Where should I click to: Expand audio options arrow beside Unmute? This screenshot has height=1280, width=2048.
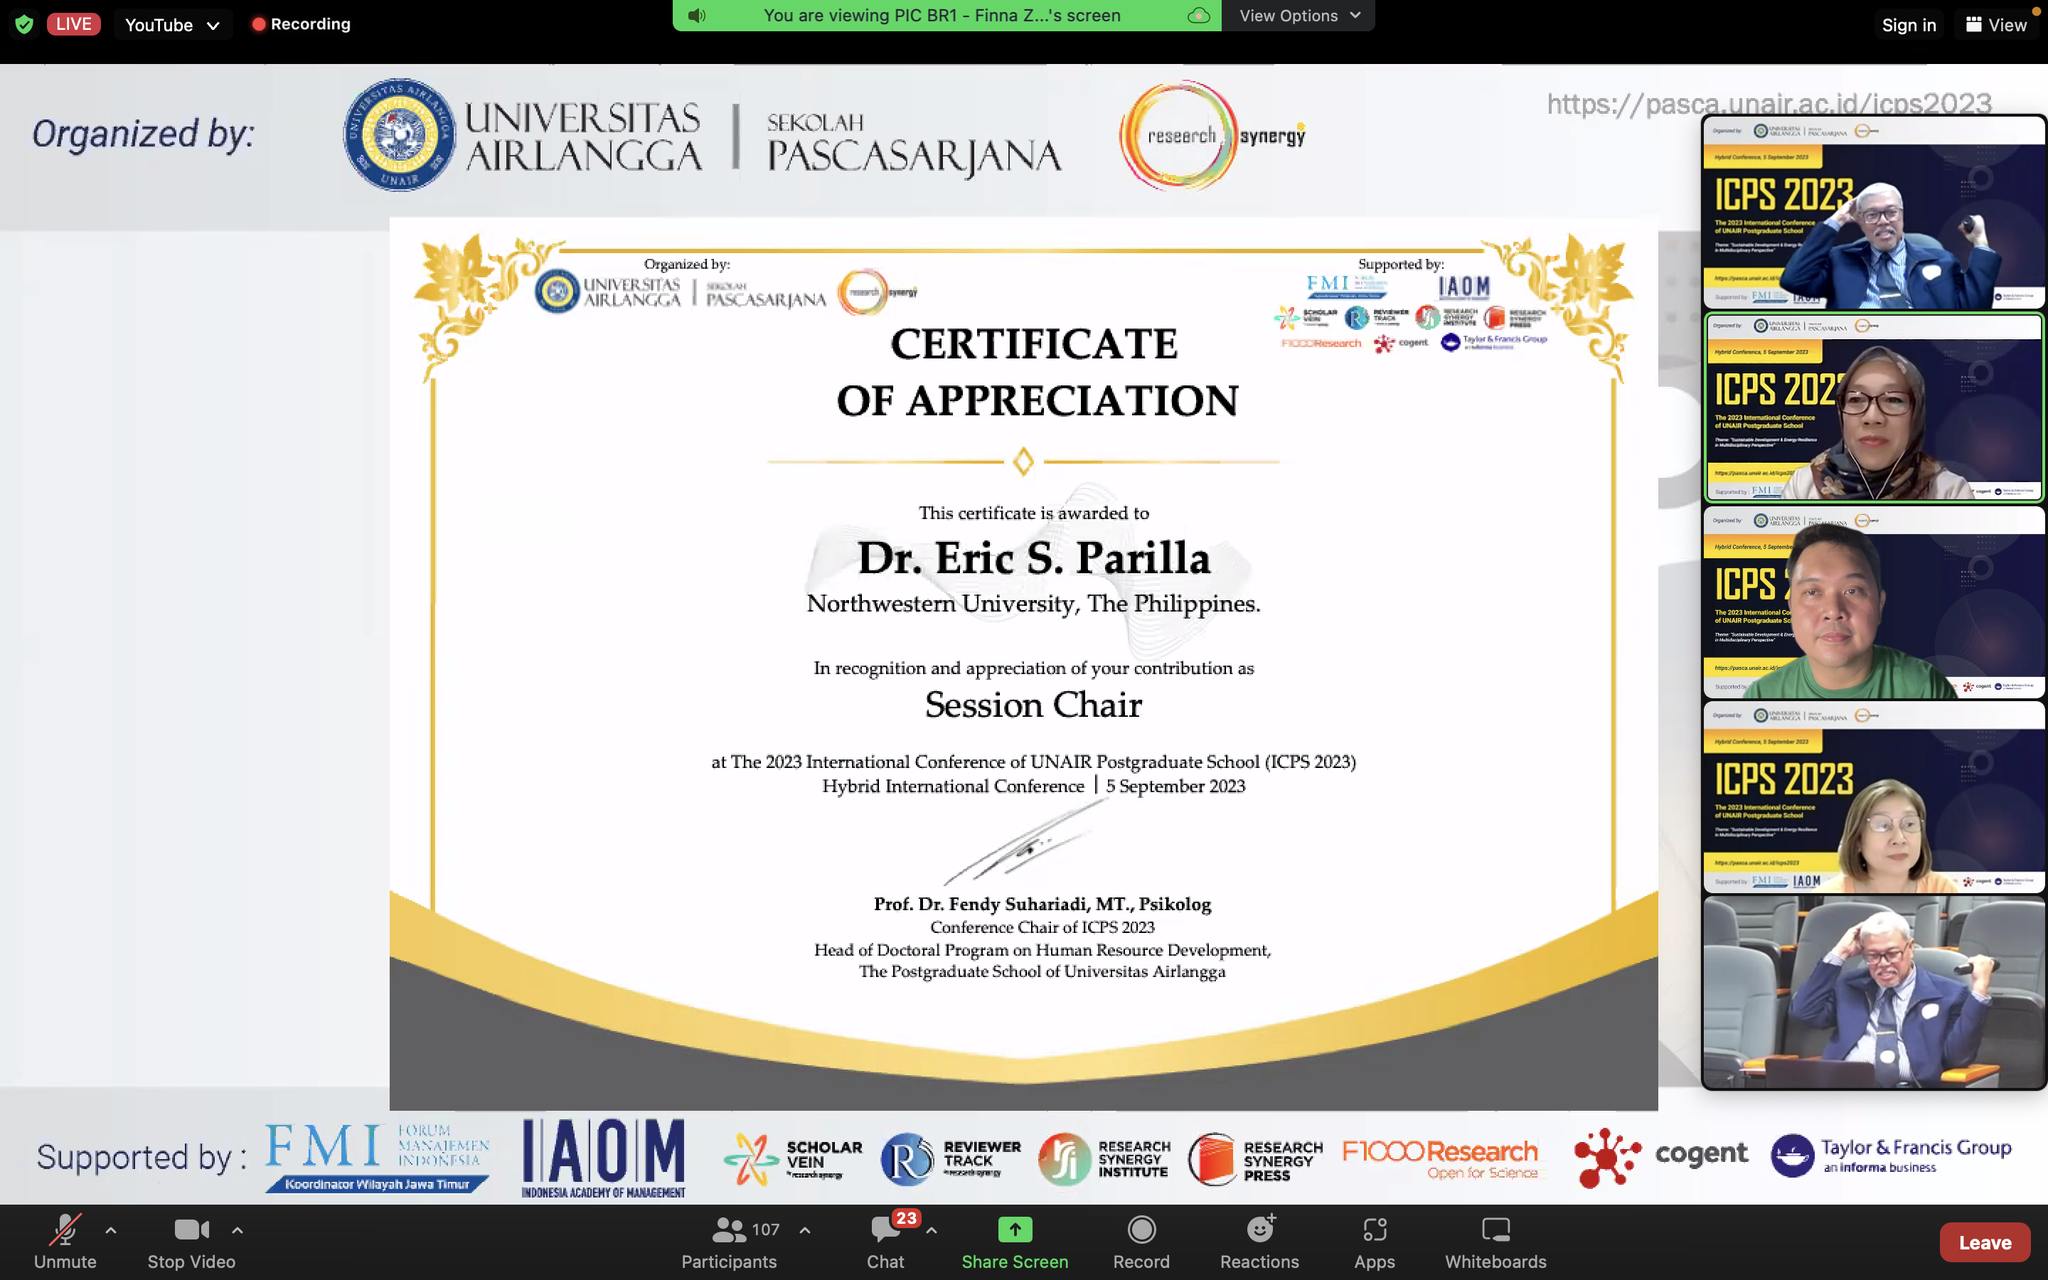tap(111, 1230)
